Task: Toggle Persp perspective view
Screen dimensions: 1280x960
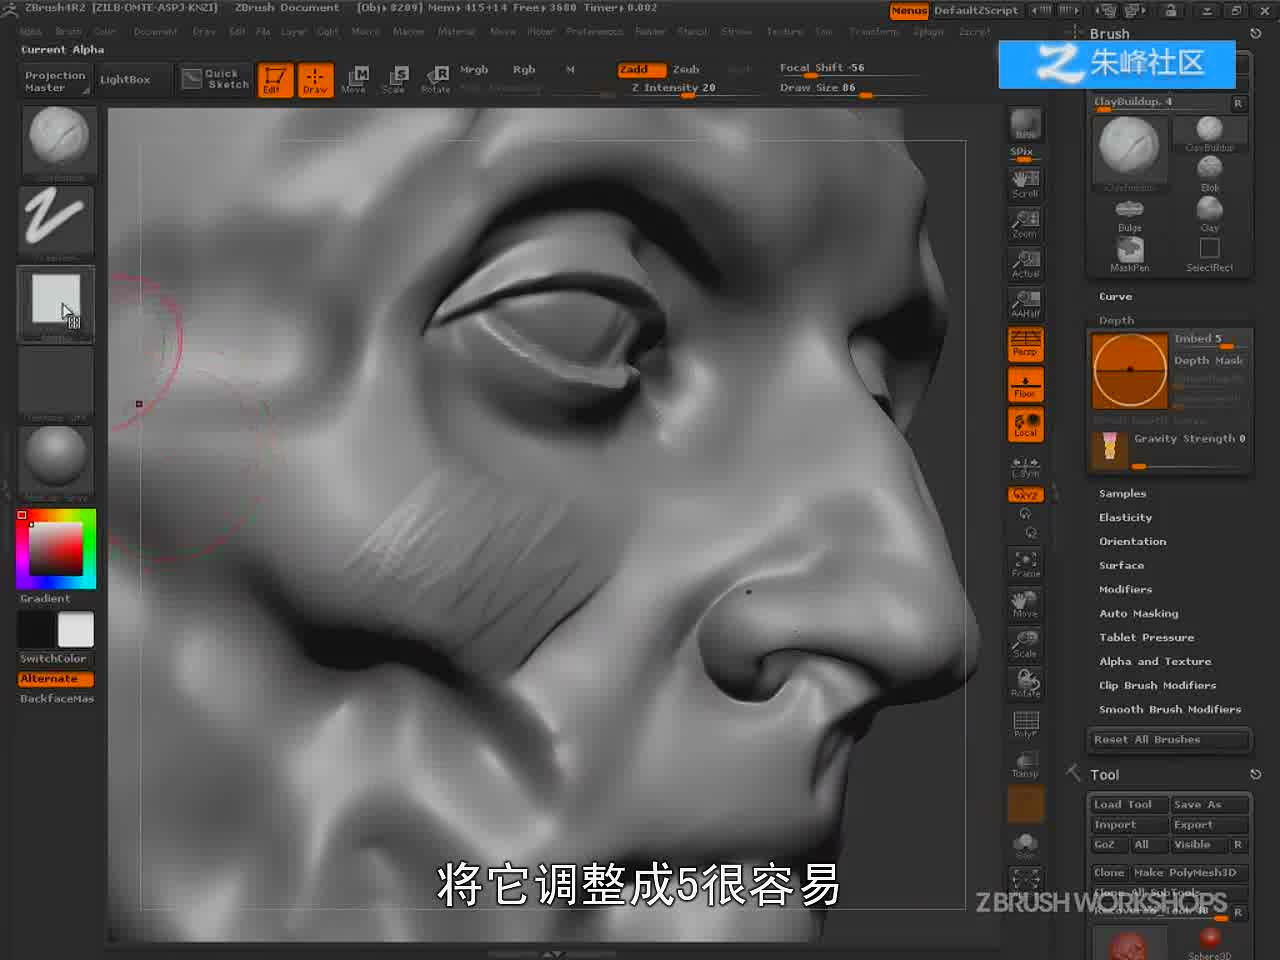Action: click(1025, 343)
